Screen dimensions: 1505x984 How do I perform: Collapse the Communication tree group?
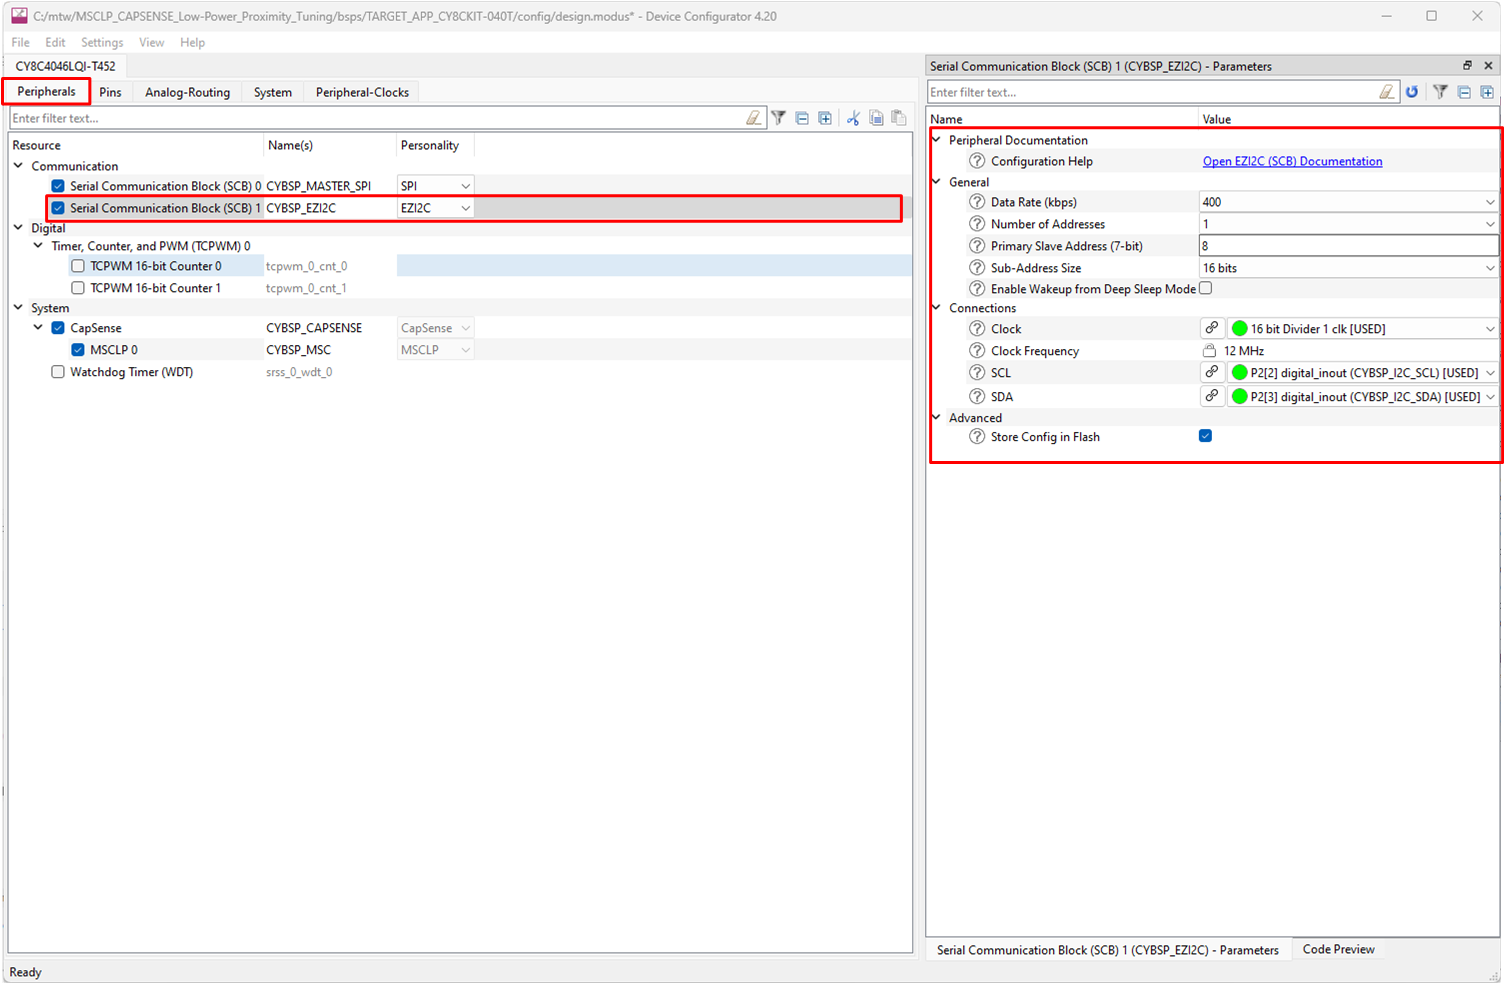point(18,166)
